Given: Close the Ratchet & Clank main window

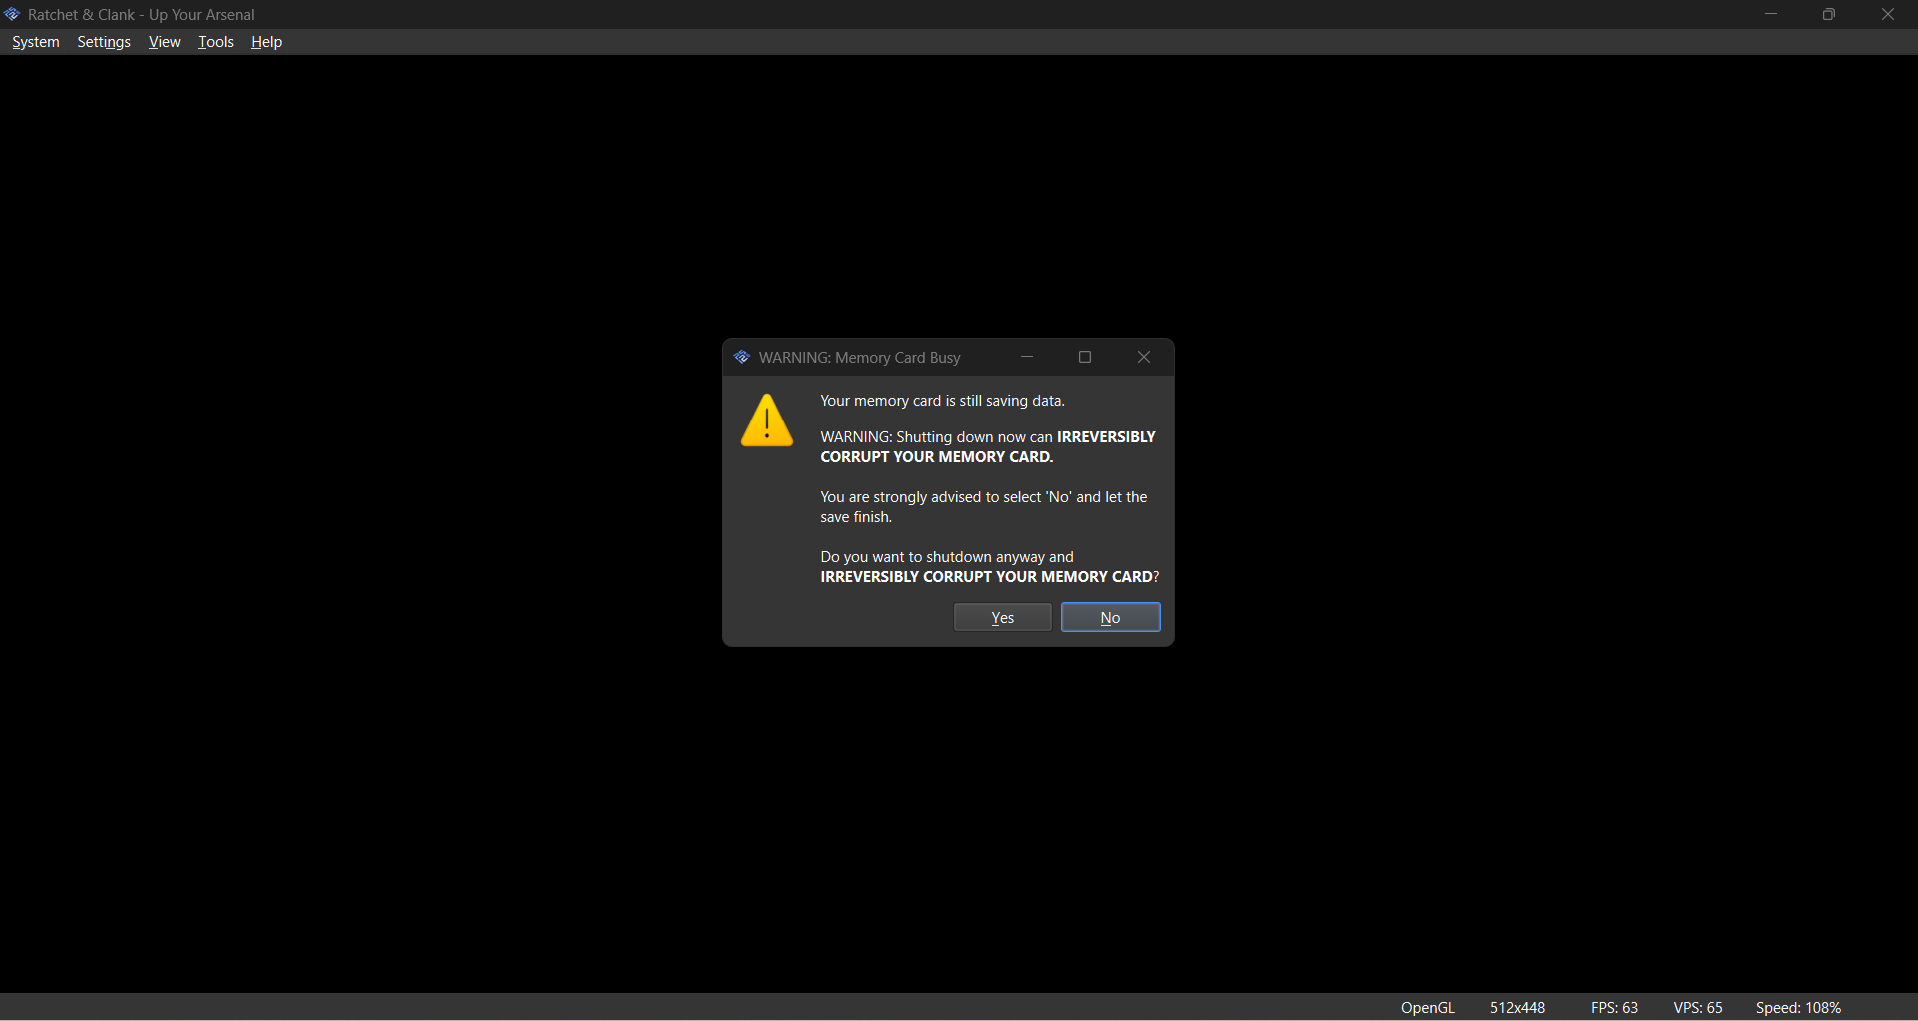Looking at the screenshot, I should click(1888, 14).
